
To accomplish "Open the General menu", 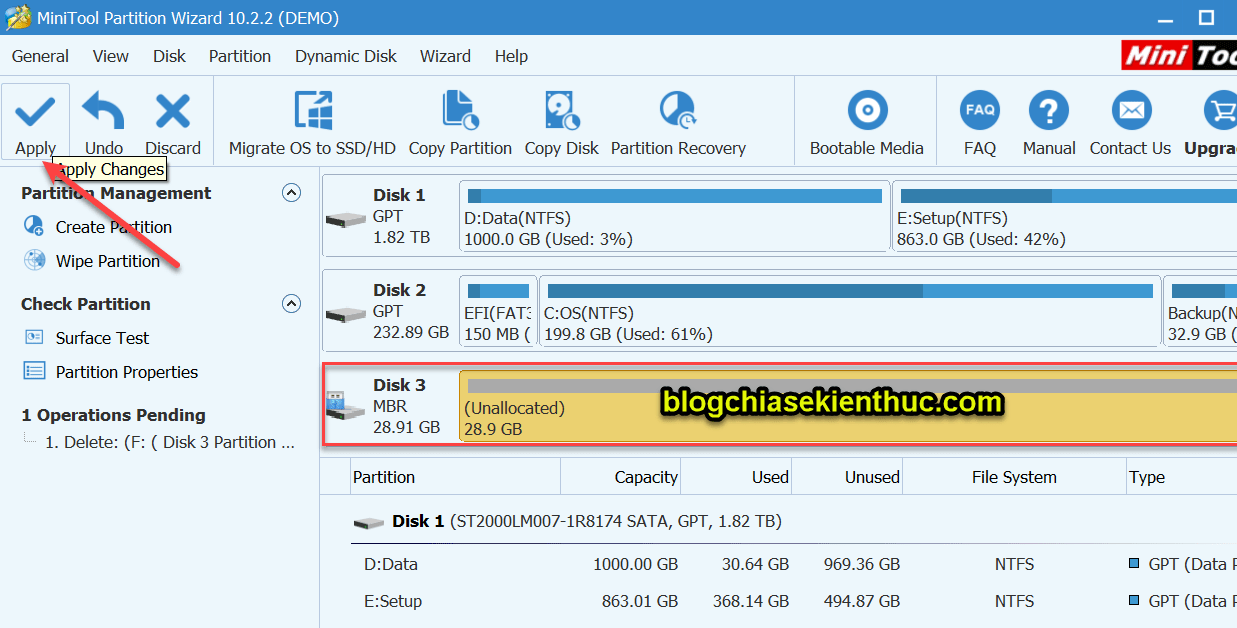I will click(40, 56).
